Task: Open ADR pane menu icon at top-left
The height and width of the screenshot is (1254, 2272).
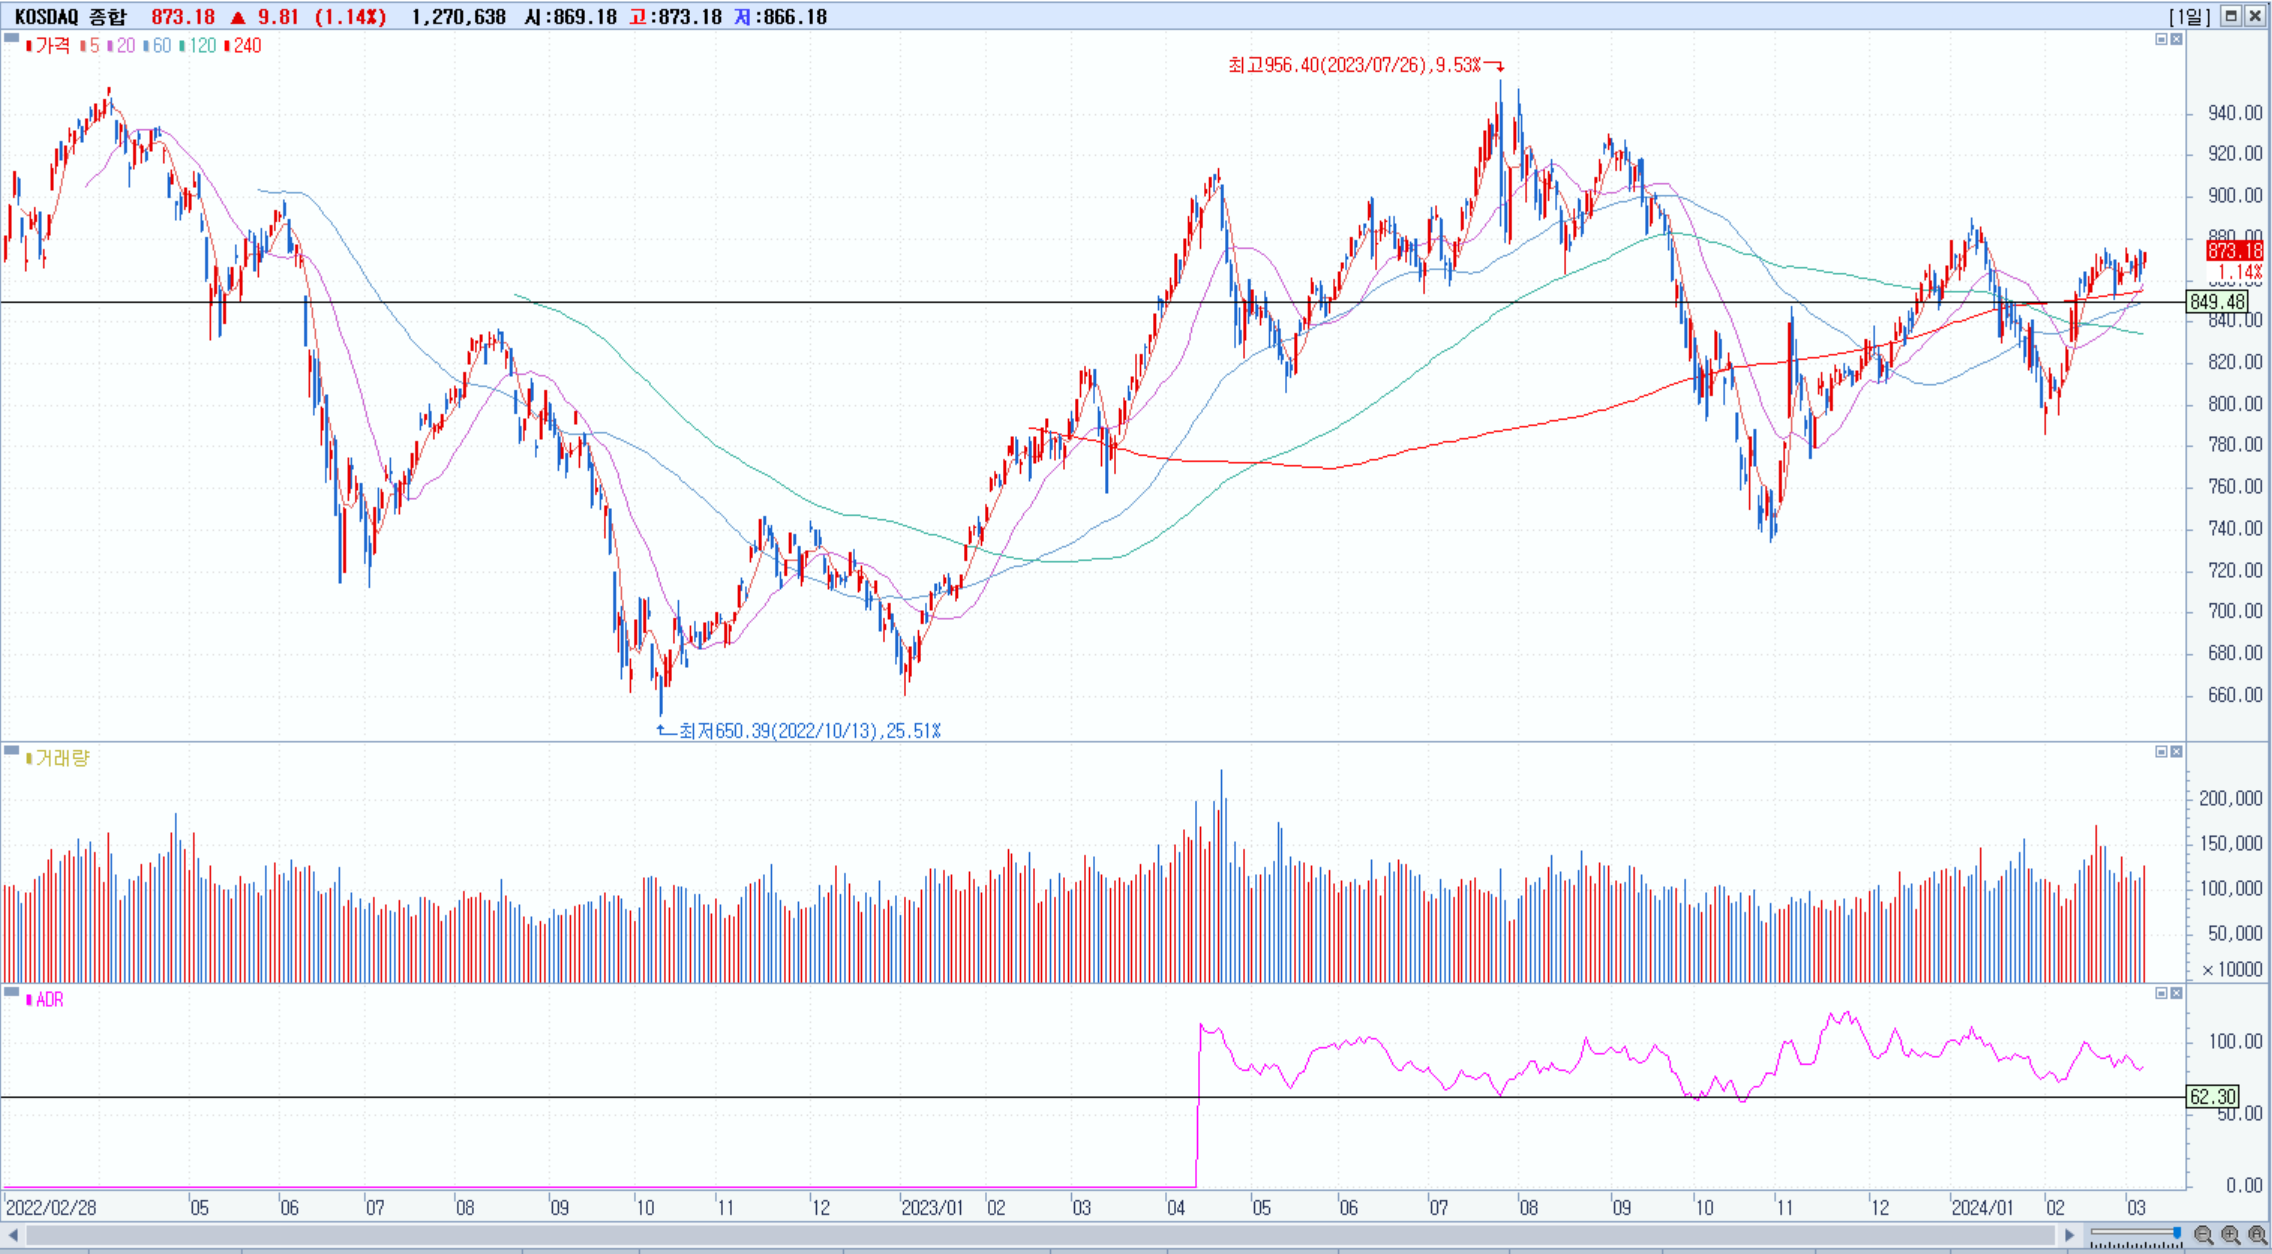Action: tap(11, 992)
